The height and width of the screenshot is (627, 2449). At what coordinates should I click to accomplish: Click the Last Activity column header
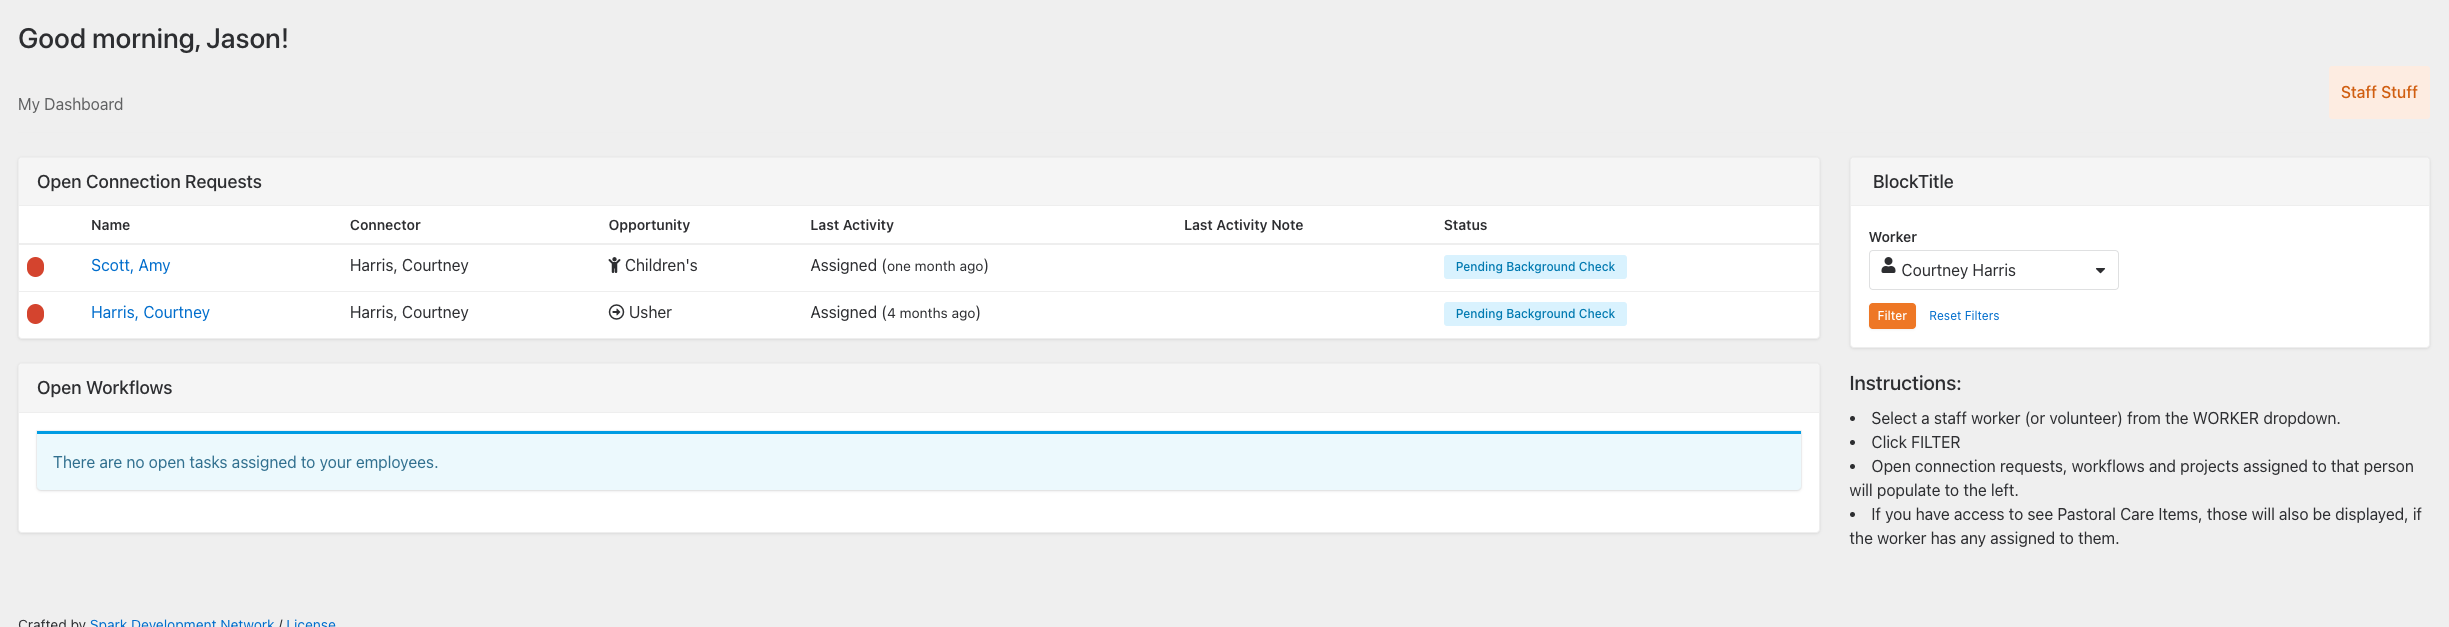click(x=851, y=225)
